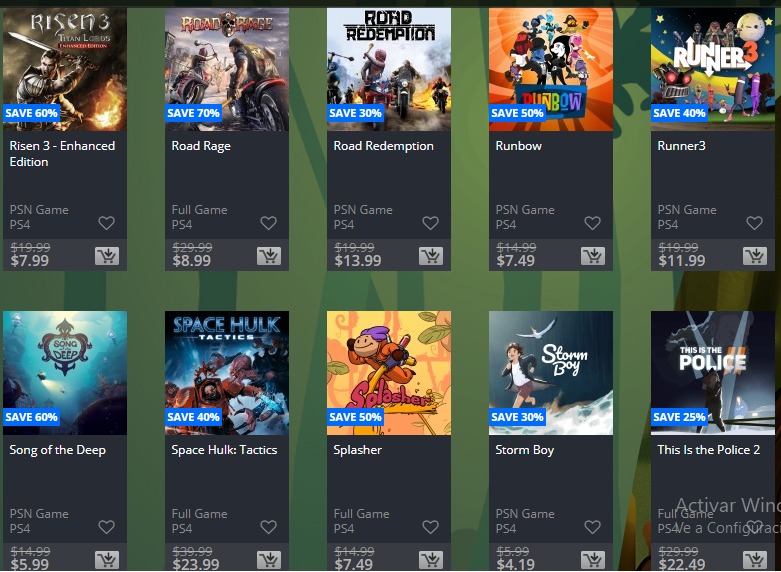The width and height of the screenshot is (781, 572).
Task: Add Road Rage to cart
Action: tap(269, 256)
